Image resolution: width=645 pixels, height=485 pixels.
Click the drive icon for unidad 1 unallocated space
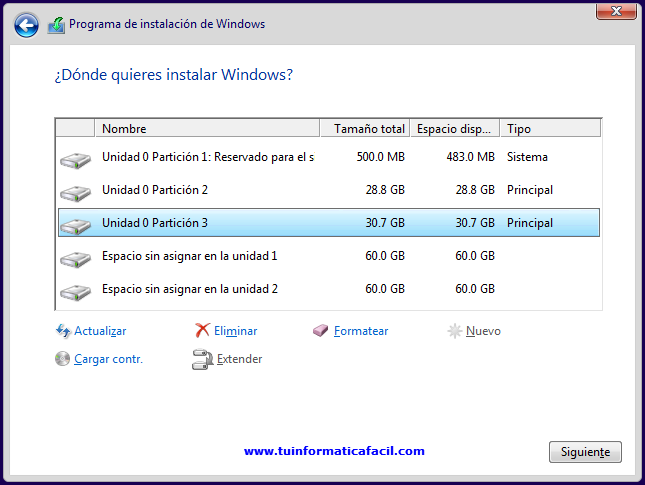[75, 259]
